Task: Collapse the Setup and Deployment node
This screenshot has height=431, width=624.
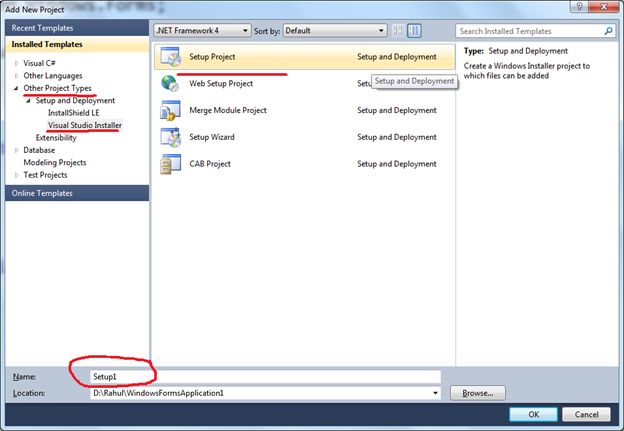Action: 28,101
